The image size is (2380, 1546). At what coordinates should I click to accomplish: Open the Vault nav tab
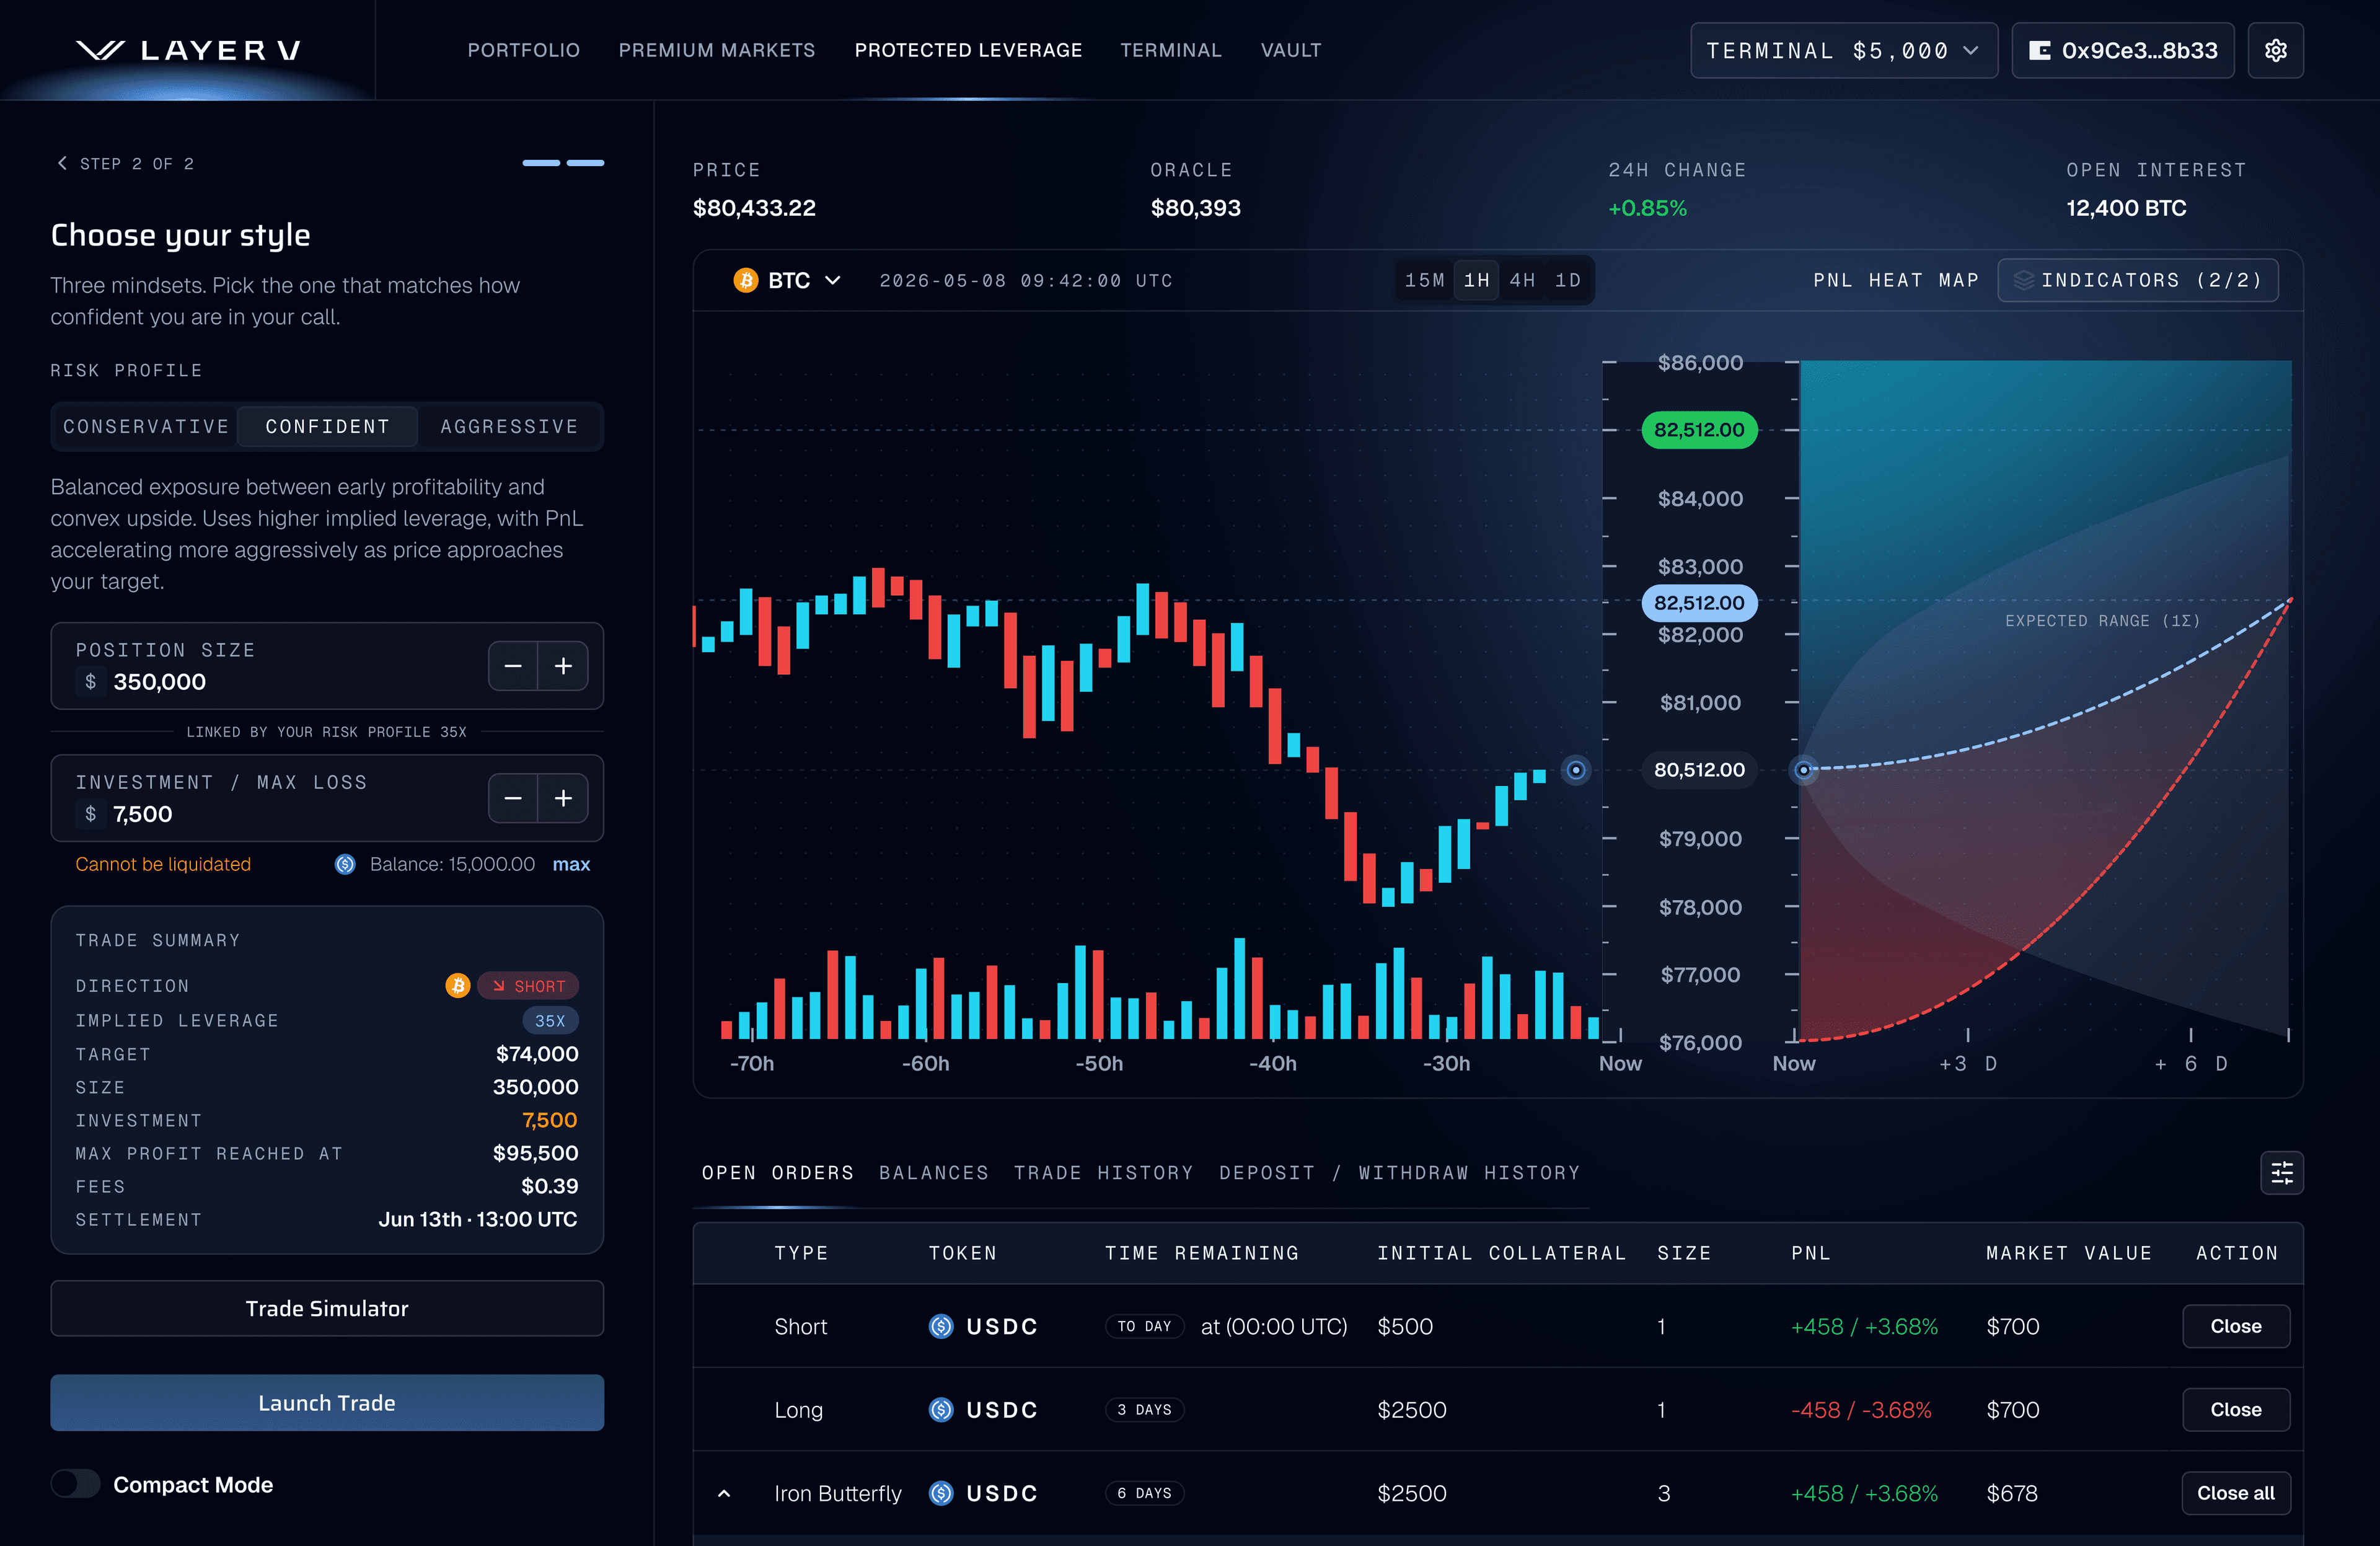pos(1291,50)
